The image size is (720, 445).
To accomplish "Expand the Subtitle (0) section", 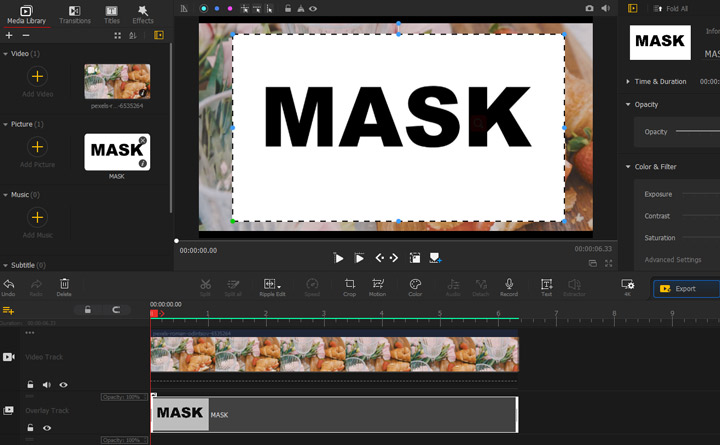I will (x=6, y=265).
